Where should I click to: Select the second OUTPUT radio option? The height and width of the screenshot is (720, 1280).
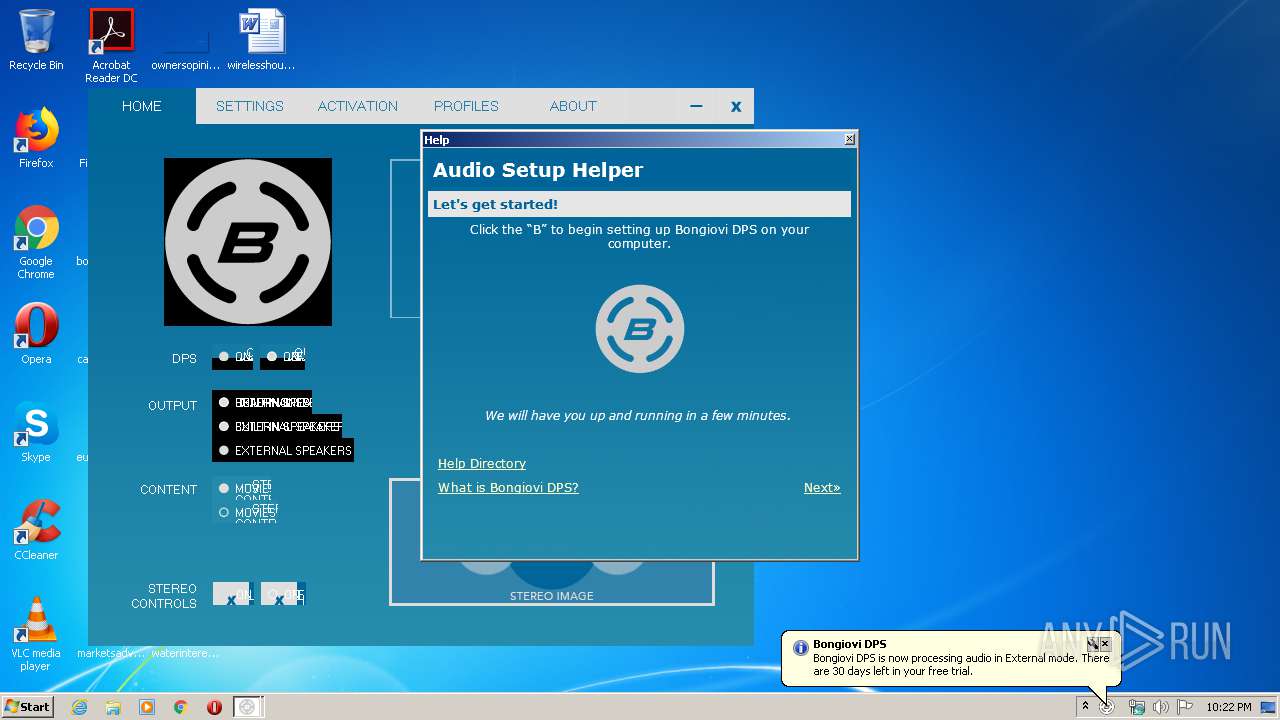coord(224,426)
